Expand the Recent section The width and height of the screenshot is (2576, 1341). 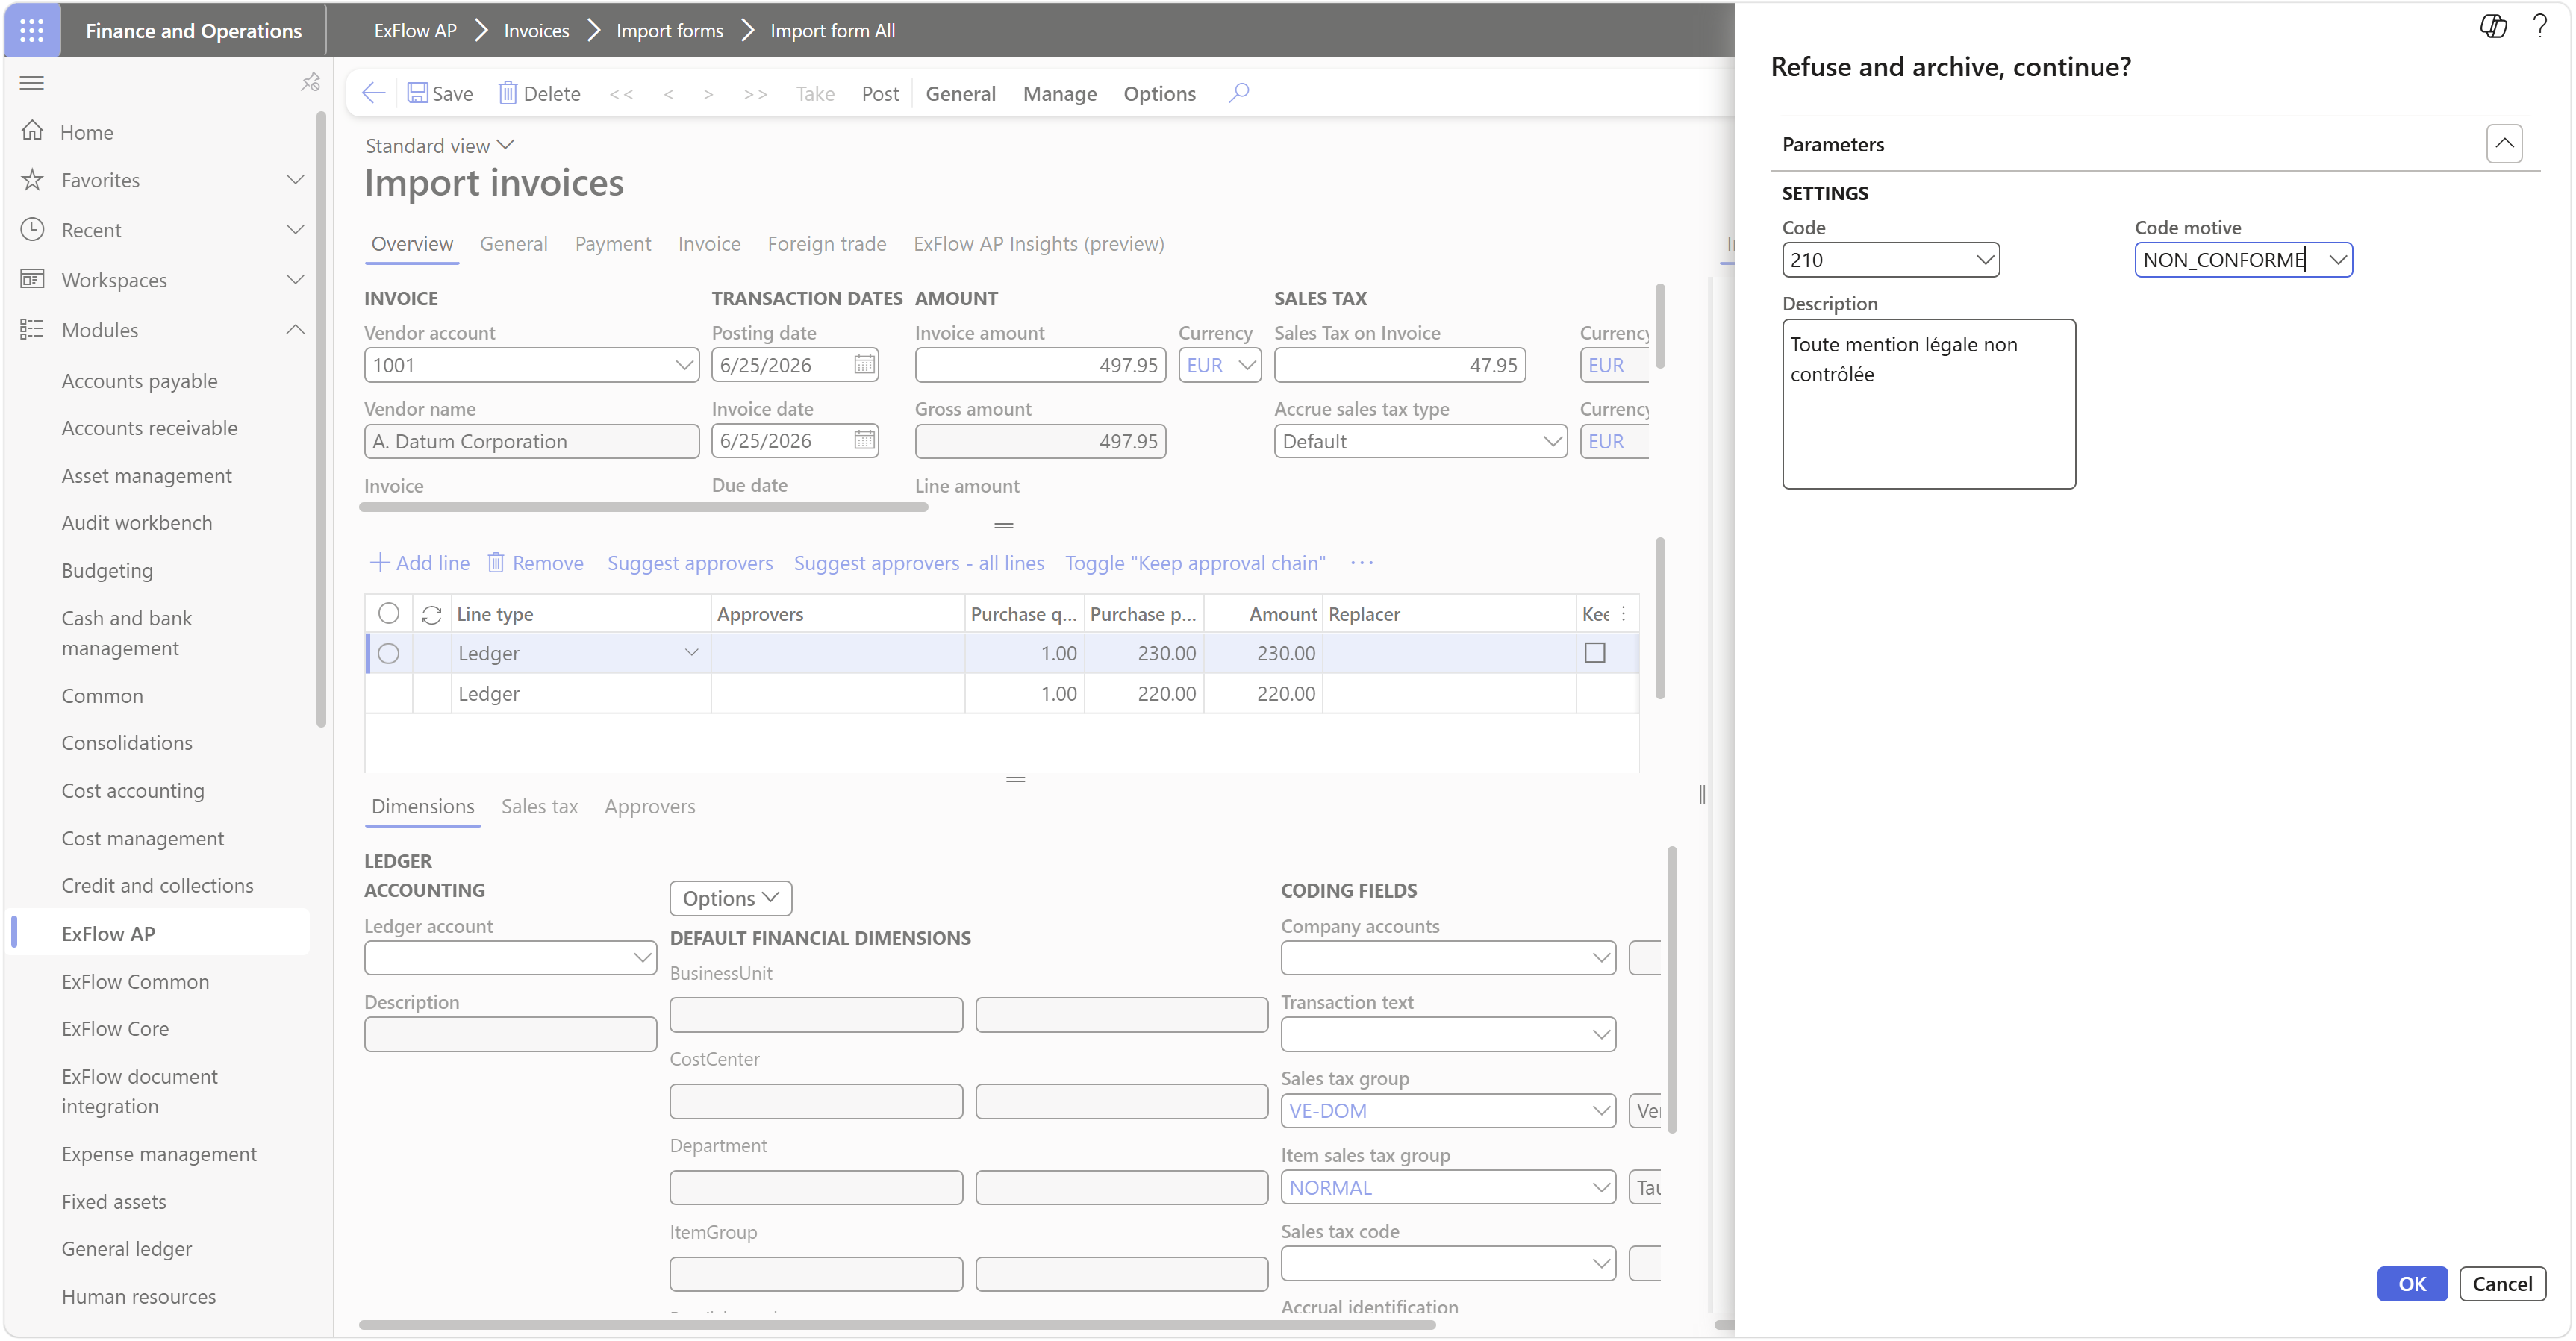coord(295,229)
